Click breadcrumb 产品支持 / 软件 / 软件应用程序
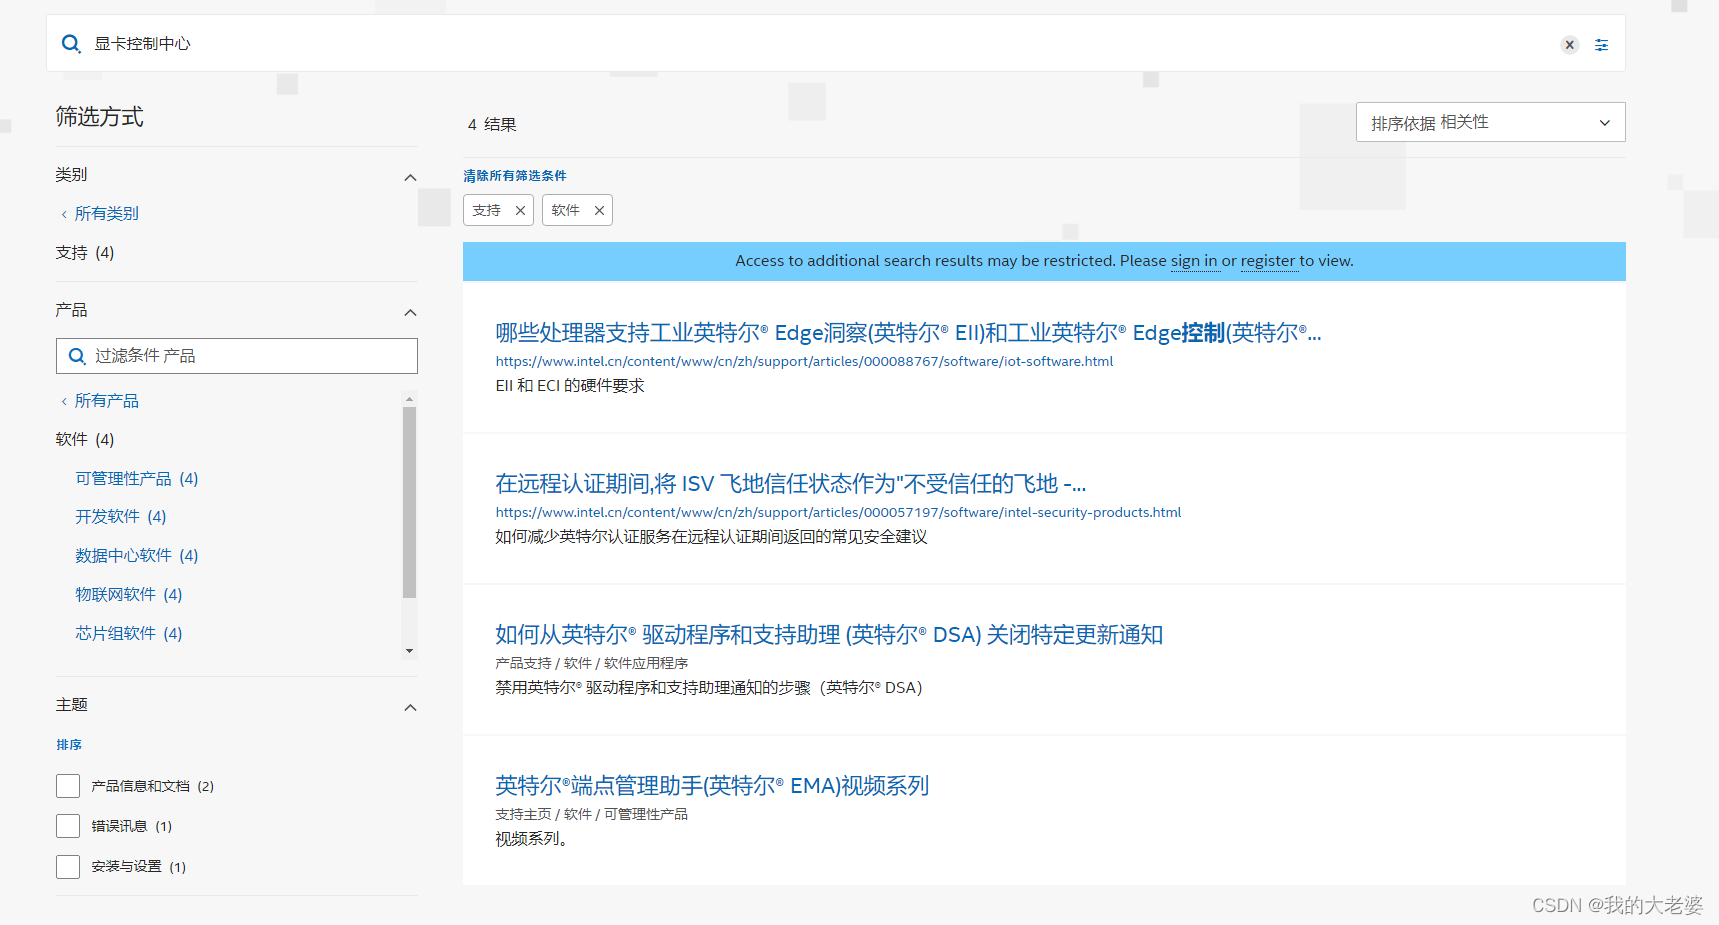Image resolution: width=1719 pixels, height=925 pixels. [592, 663]
